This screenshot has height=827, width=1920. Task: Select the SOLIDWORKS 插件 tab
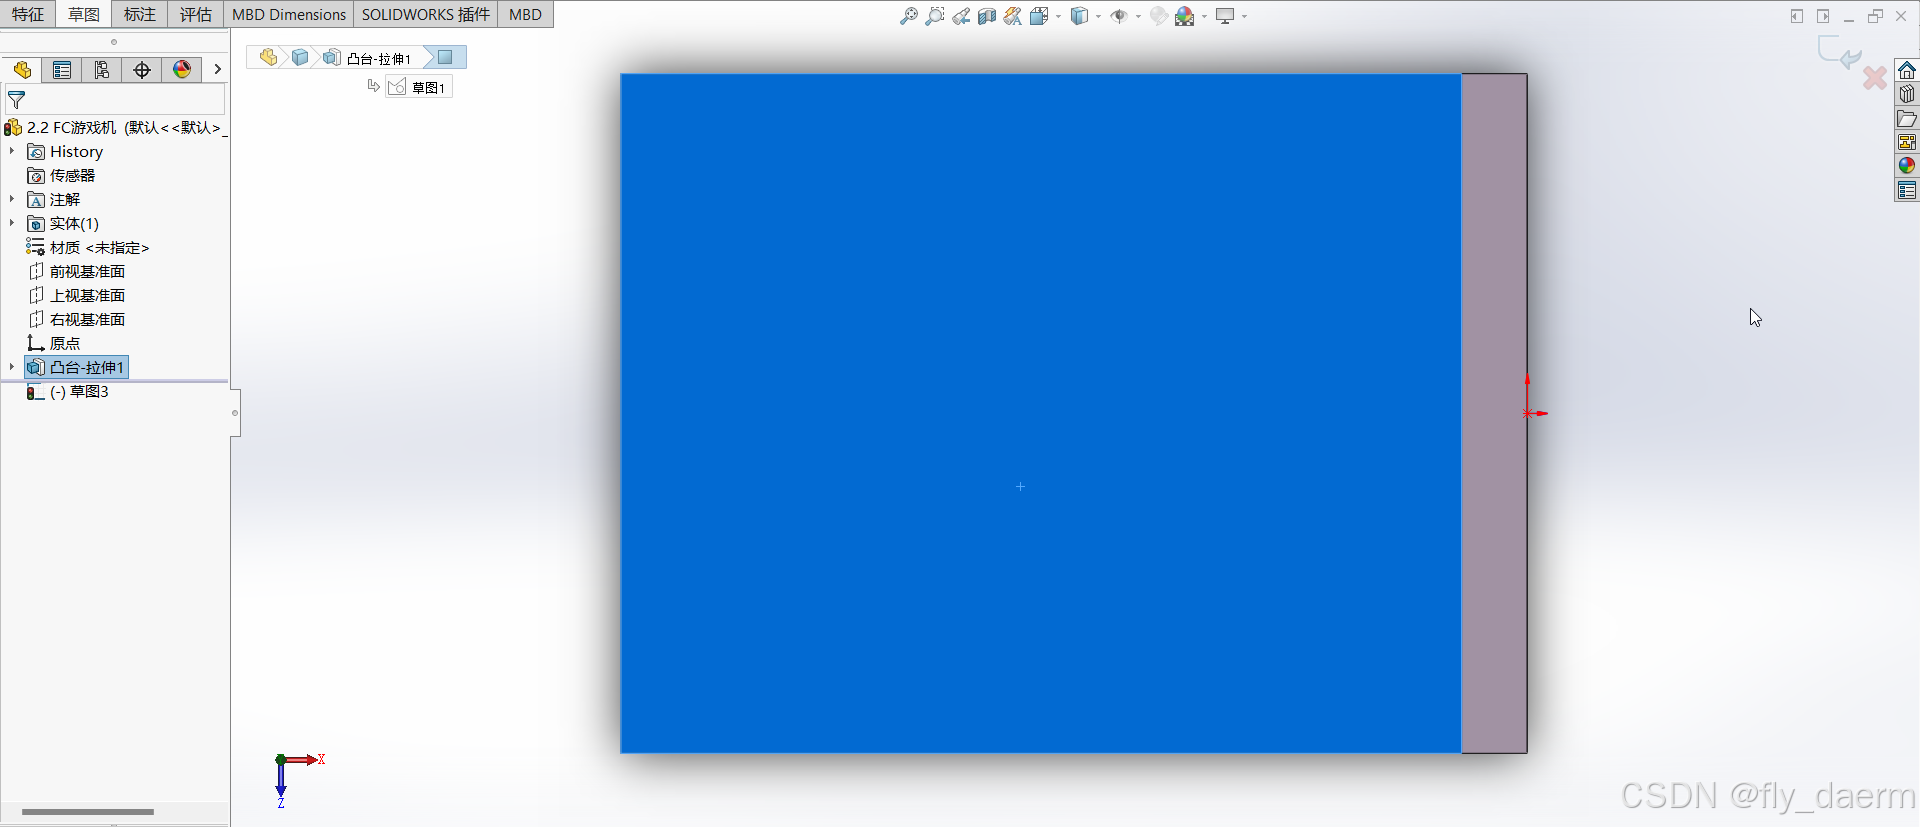[x=426, y=14]
